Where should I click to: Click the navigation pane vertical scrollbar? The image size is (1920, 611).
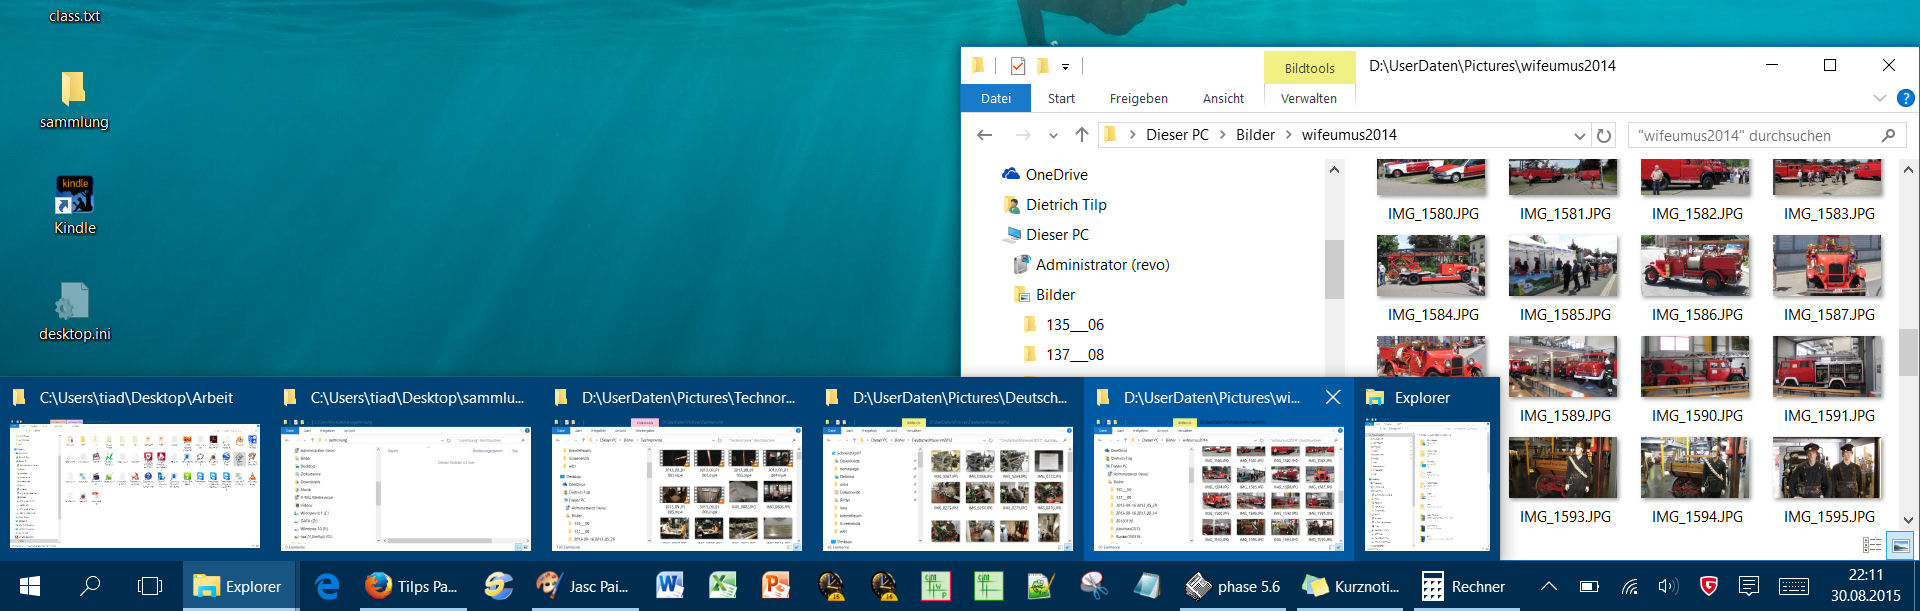(1334, 270)
